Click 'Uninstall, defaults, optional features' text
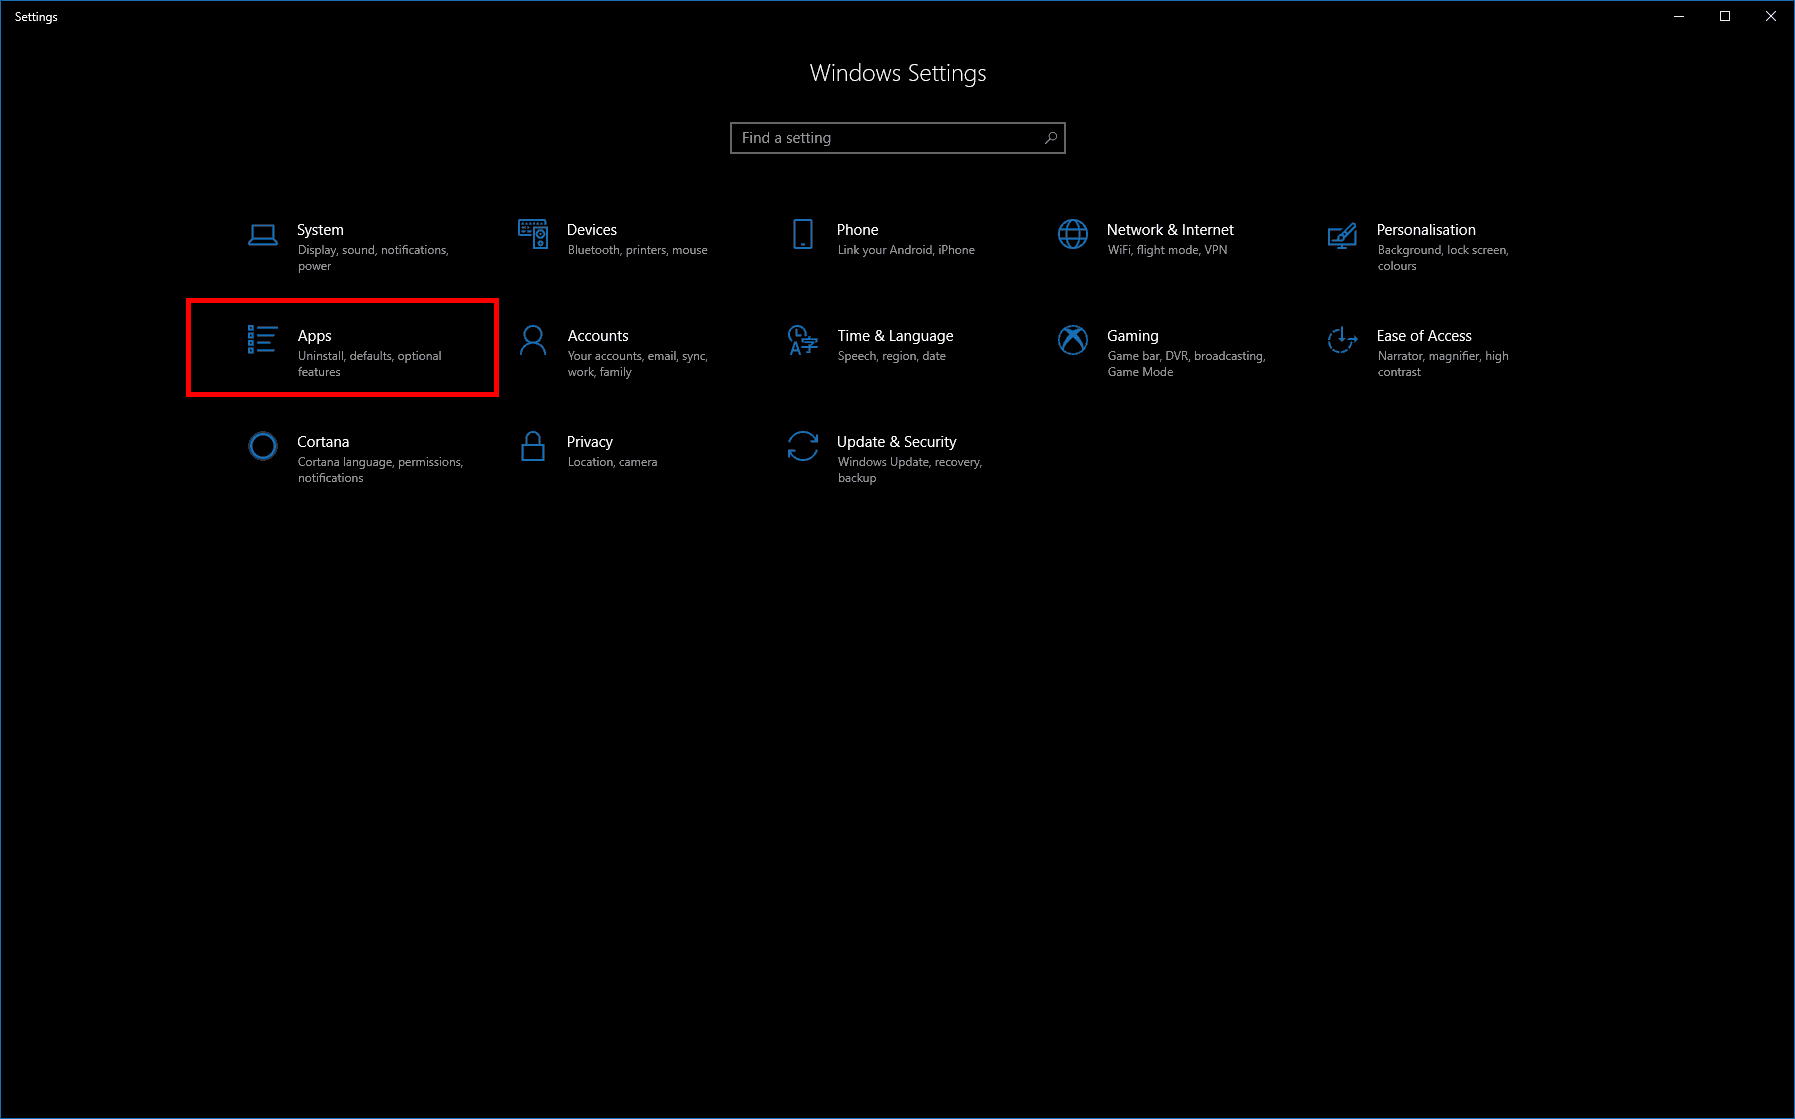 click(369, 364)
